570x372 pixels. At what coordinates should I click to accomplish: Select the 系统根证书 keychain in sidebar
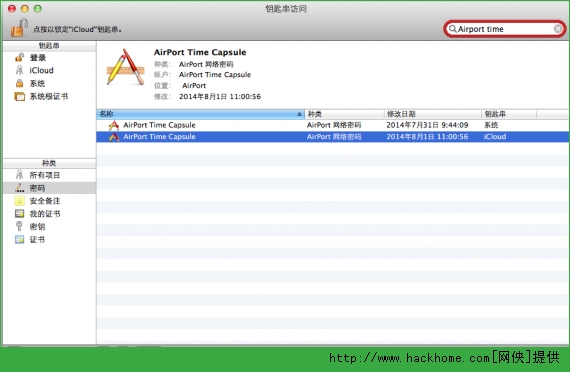pyautogui.click(x=49, y=96)
